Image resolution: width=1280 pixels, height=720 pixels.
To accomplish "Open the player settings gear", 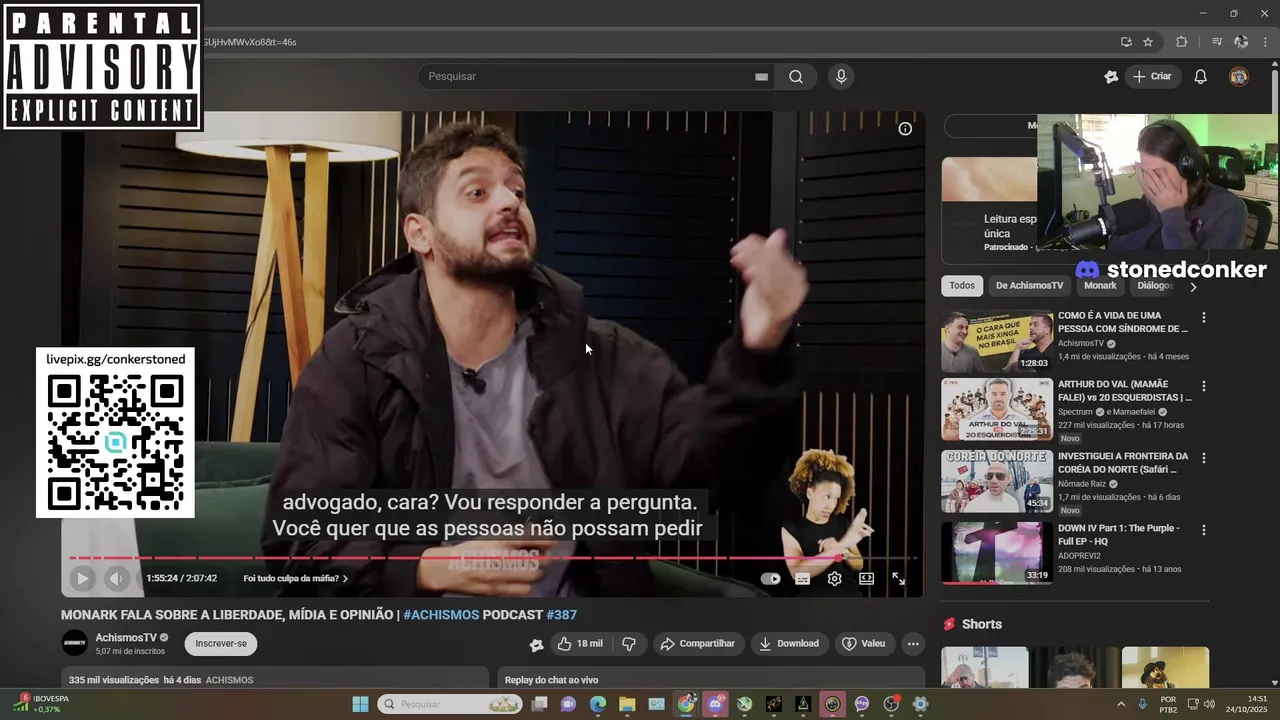I will 834,578.
